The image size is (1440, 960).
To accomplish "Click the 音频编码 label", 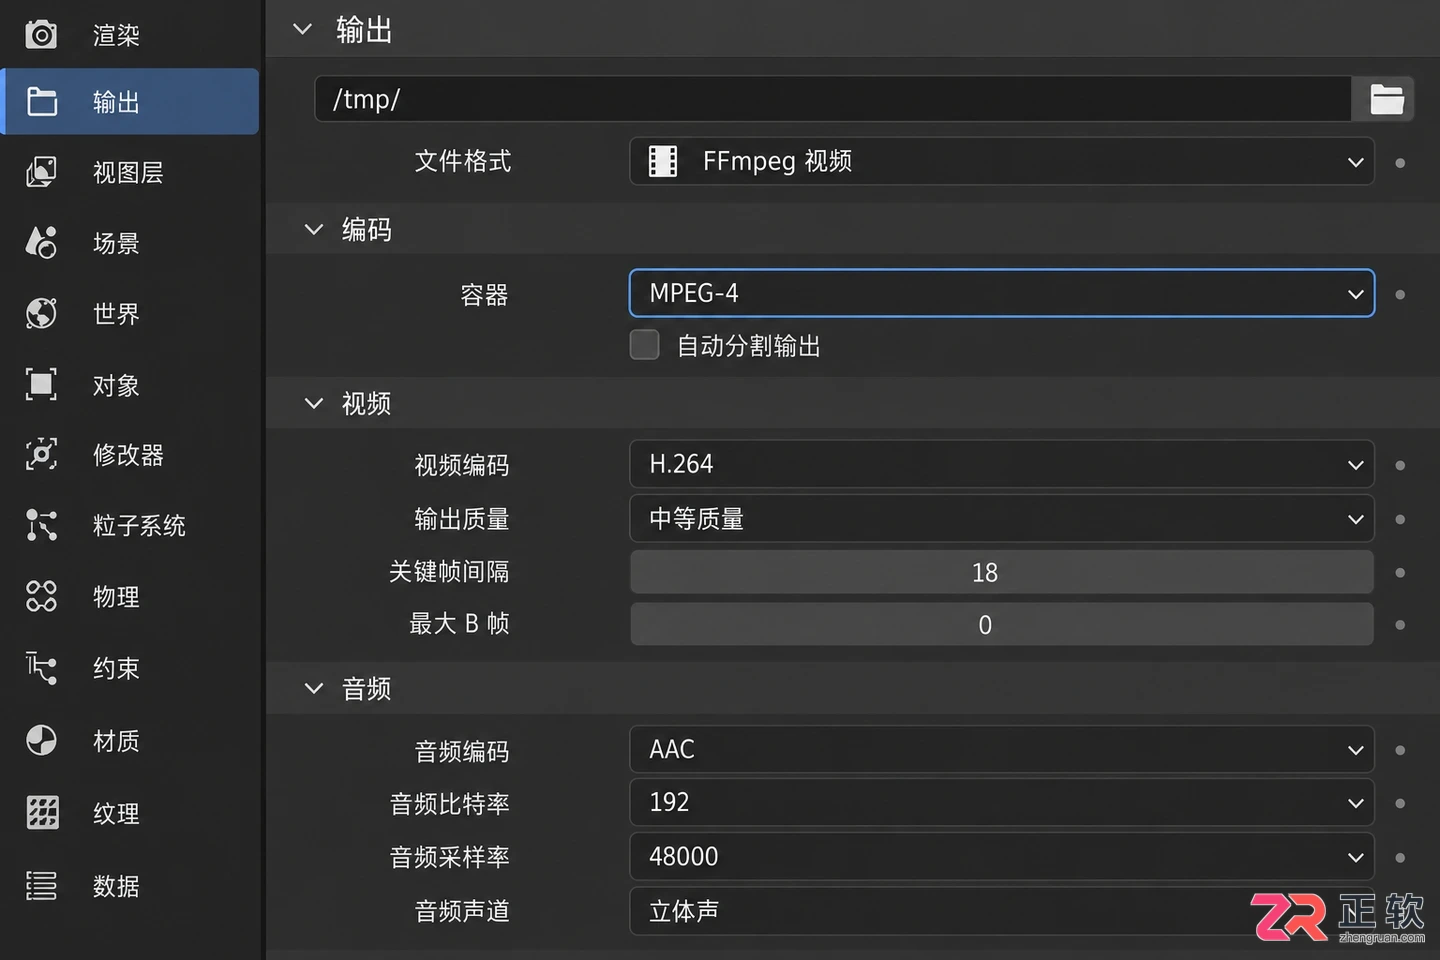I will (x=462, y=751).
